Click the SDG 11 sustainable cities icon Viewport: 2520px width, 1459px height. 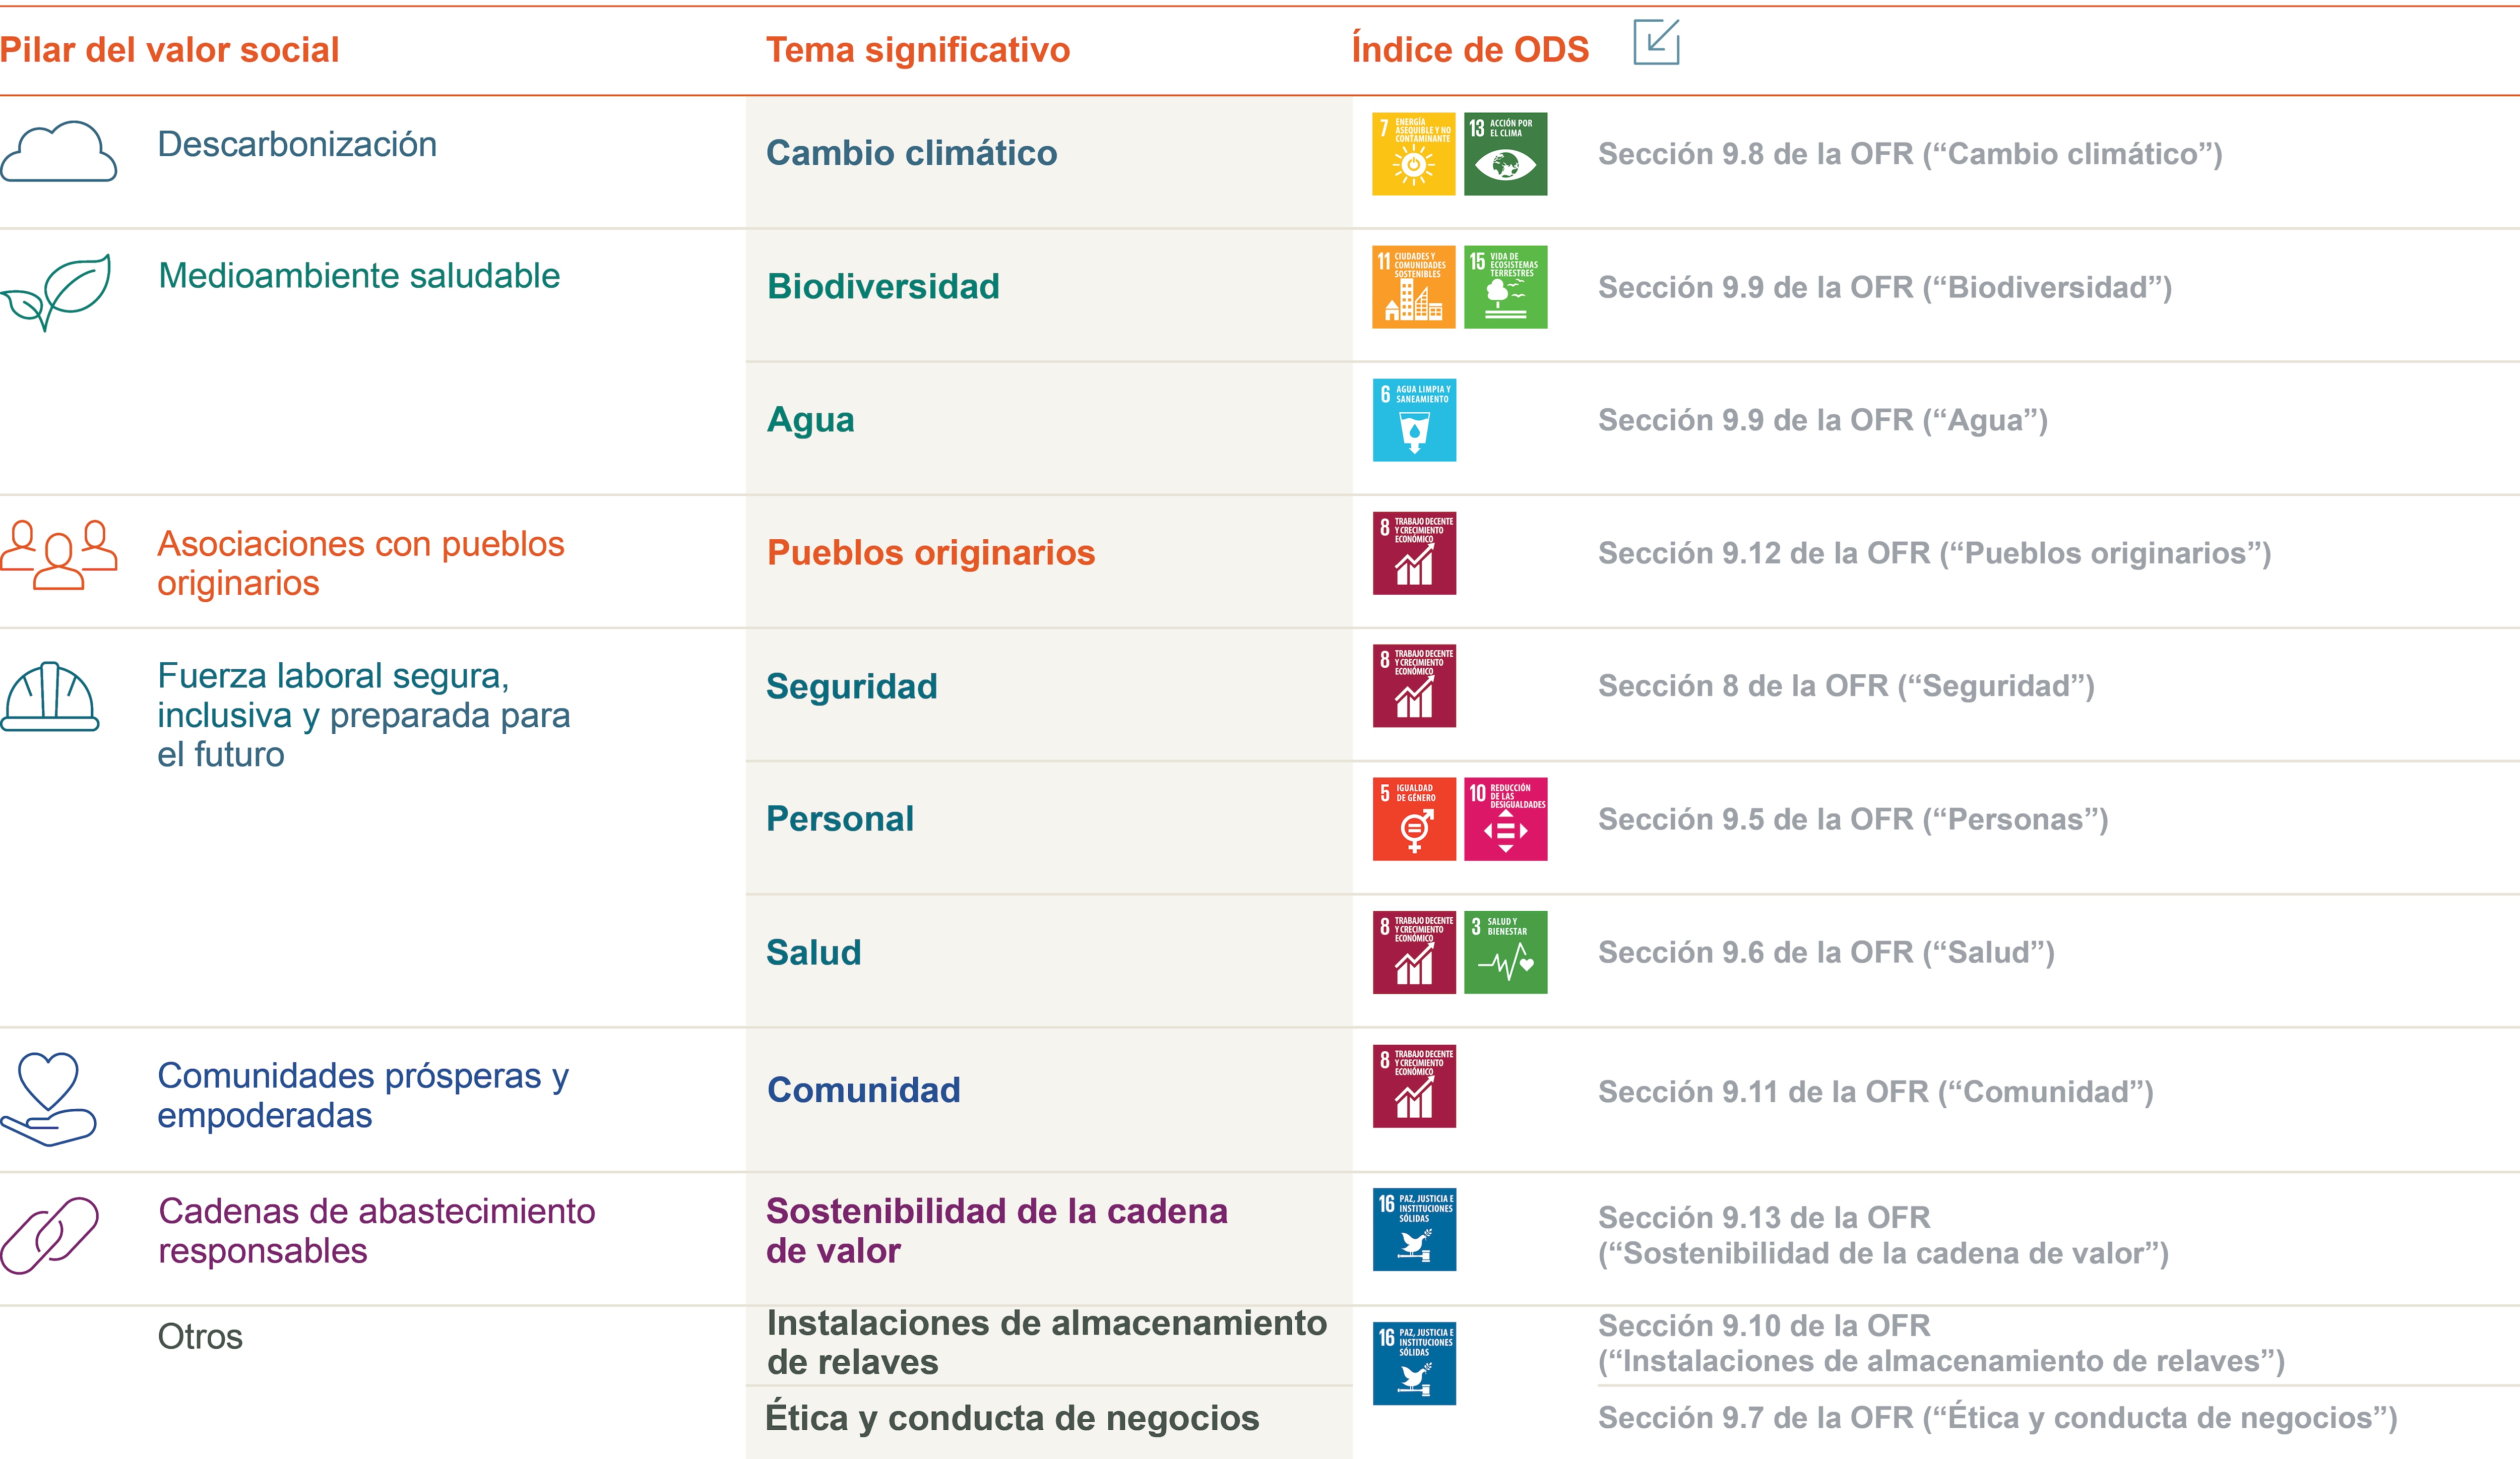pyautogui.click(x=1413, y=287)
